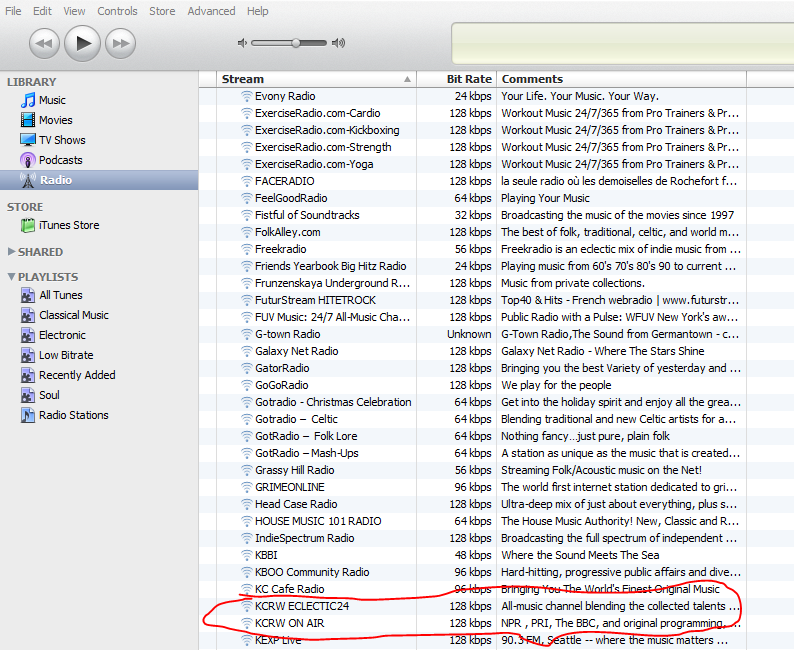Viewport: 794px width, 650px height.
Task: Click the Next track fast-forward button
Action: click(121, 44)
